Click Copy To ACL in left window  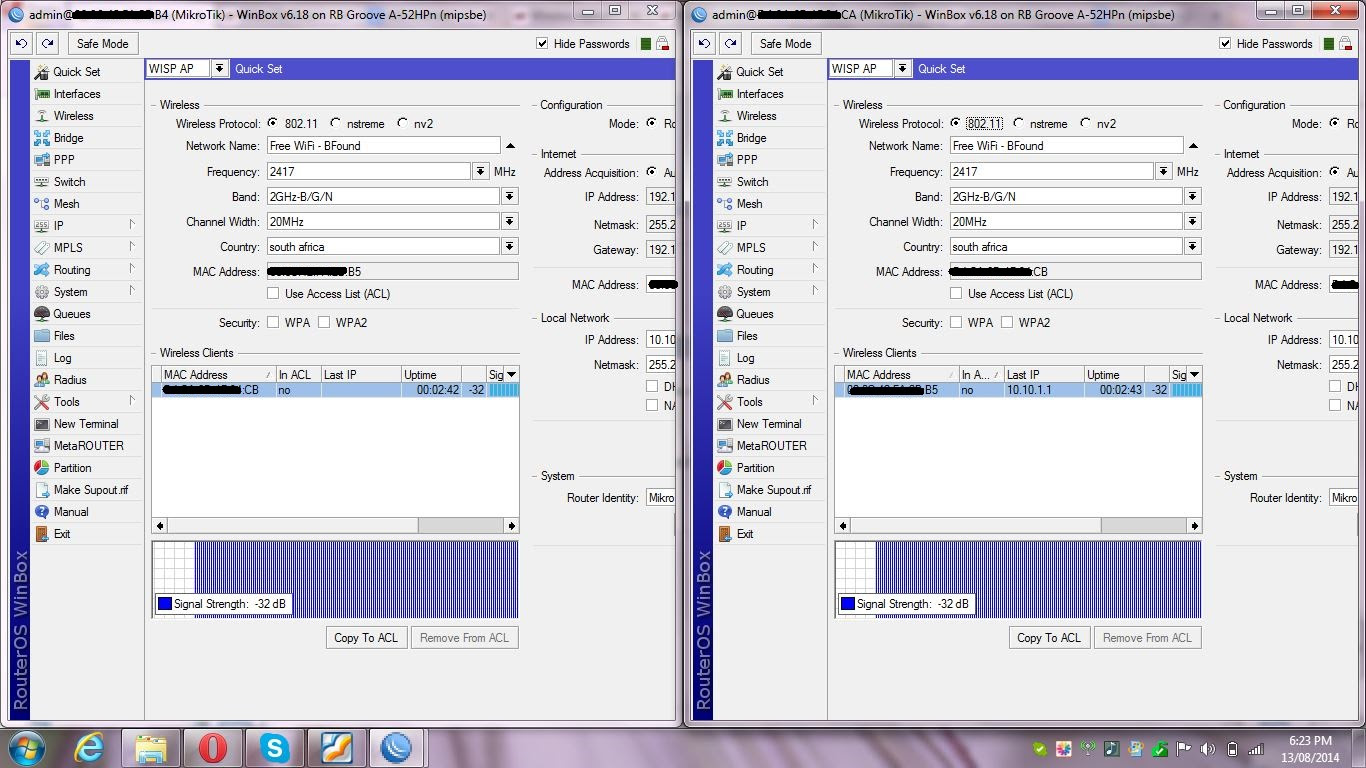point(366,638)
